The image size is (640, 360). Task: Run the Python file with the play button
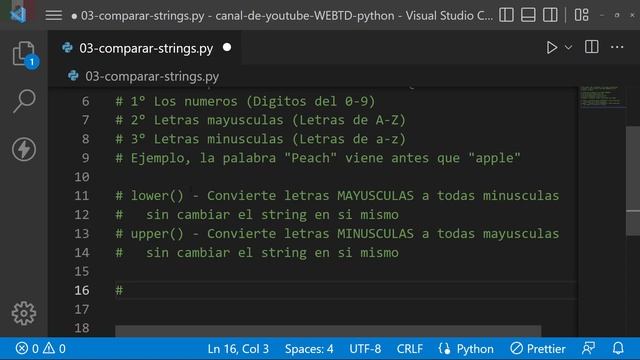tap(551, 48)
